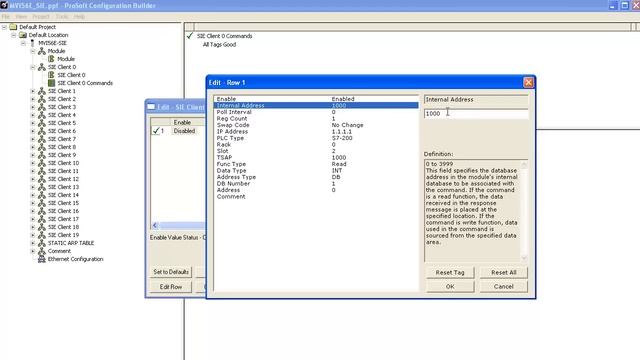Click the ProSoft Configuration Builder title bar app icon
Viewport: 640px width, 360px height.
(x=4, y=5)
